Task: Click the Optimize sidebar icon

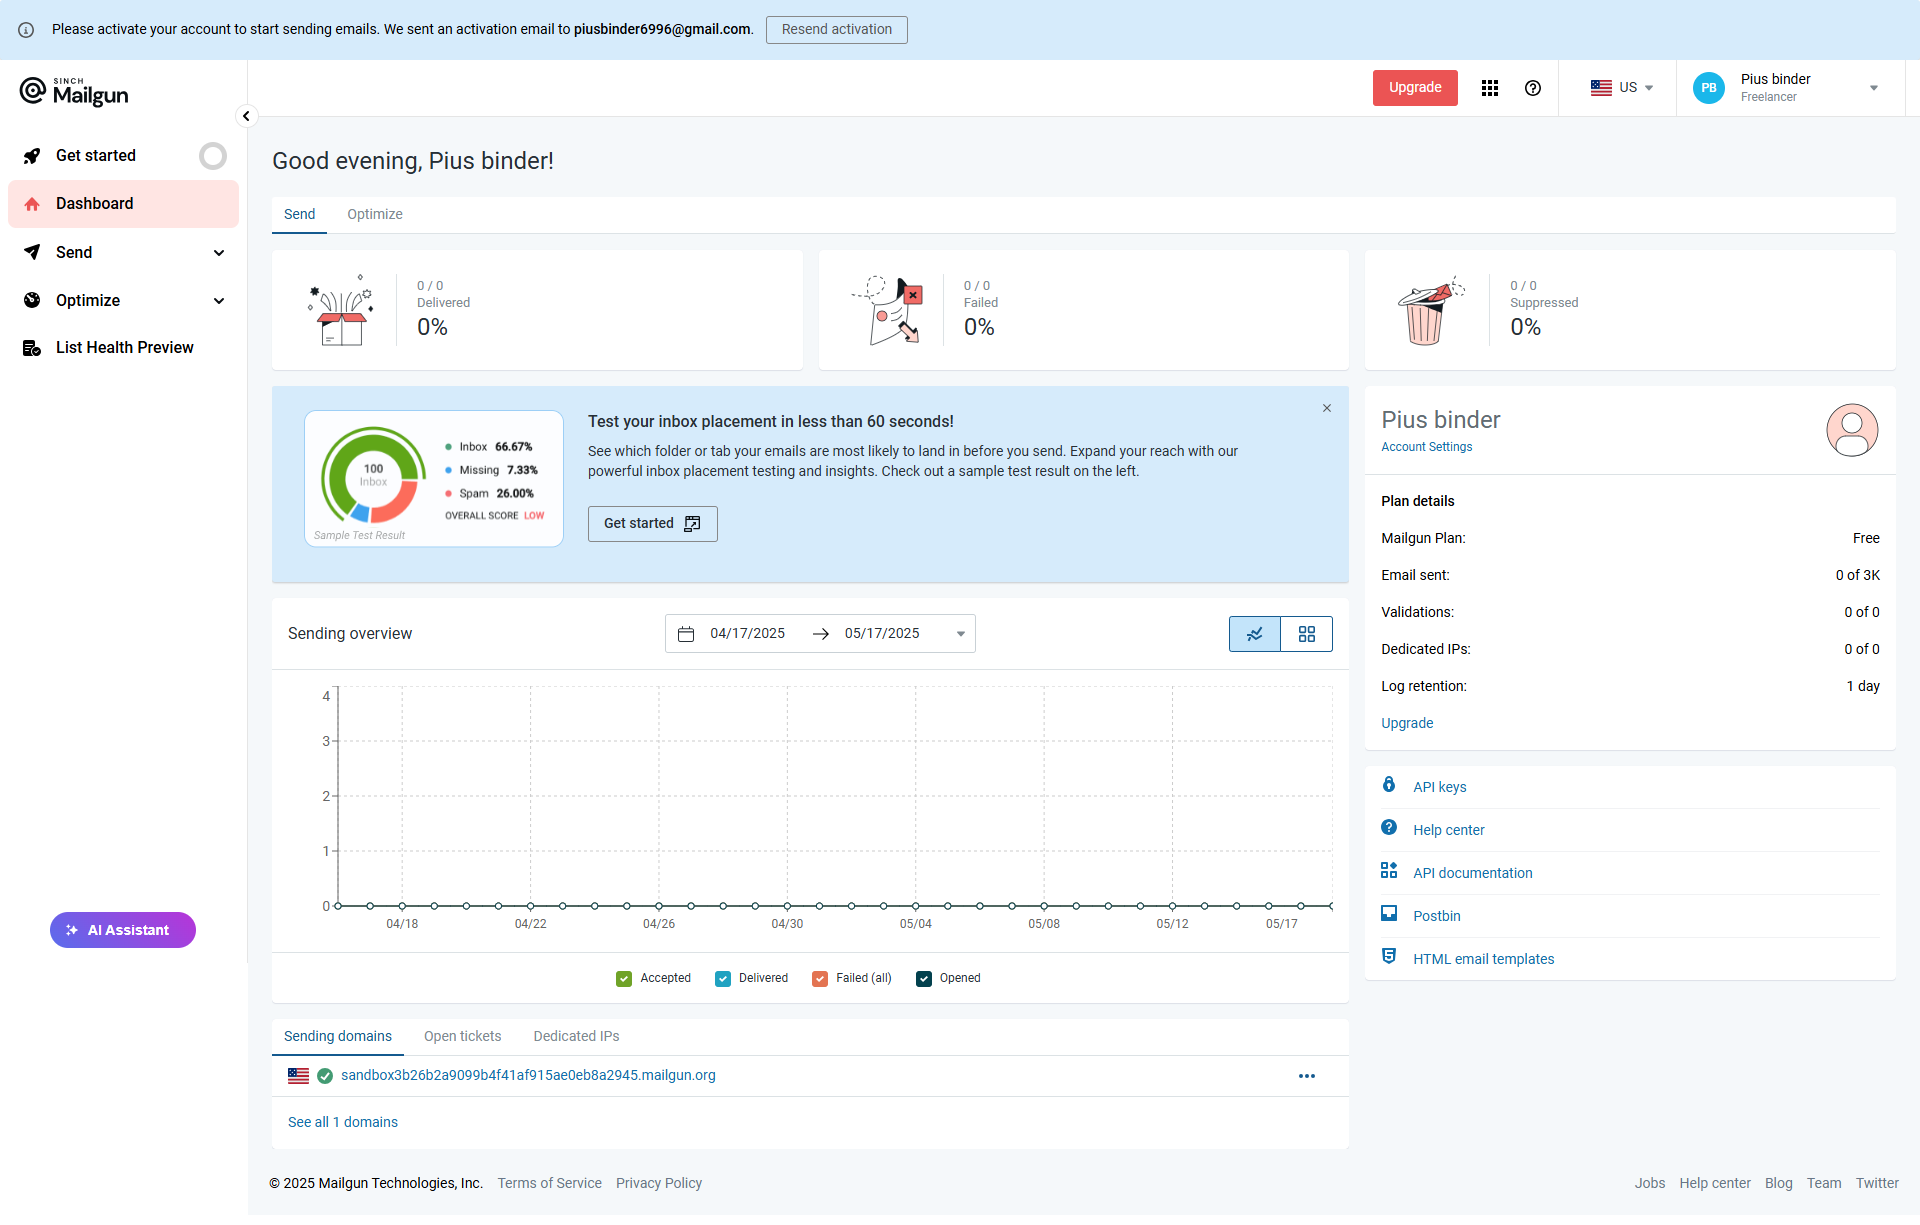Action: coord(32,300)
